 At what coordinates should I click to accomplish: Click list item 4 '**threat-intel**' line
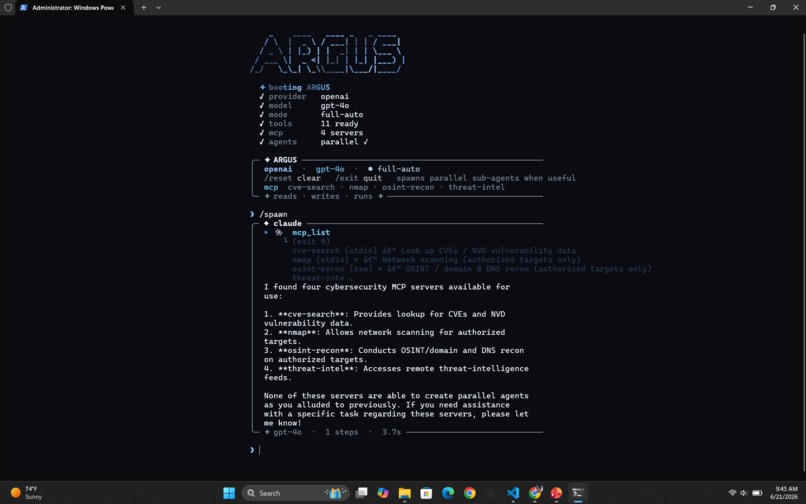396,373
